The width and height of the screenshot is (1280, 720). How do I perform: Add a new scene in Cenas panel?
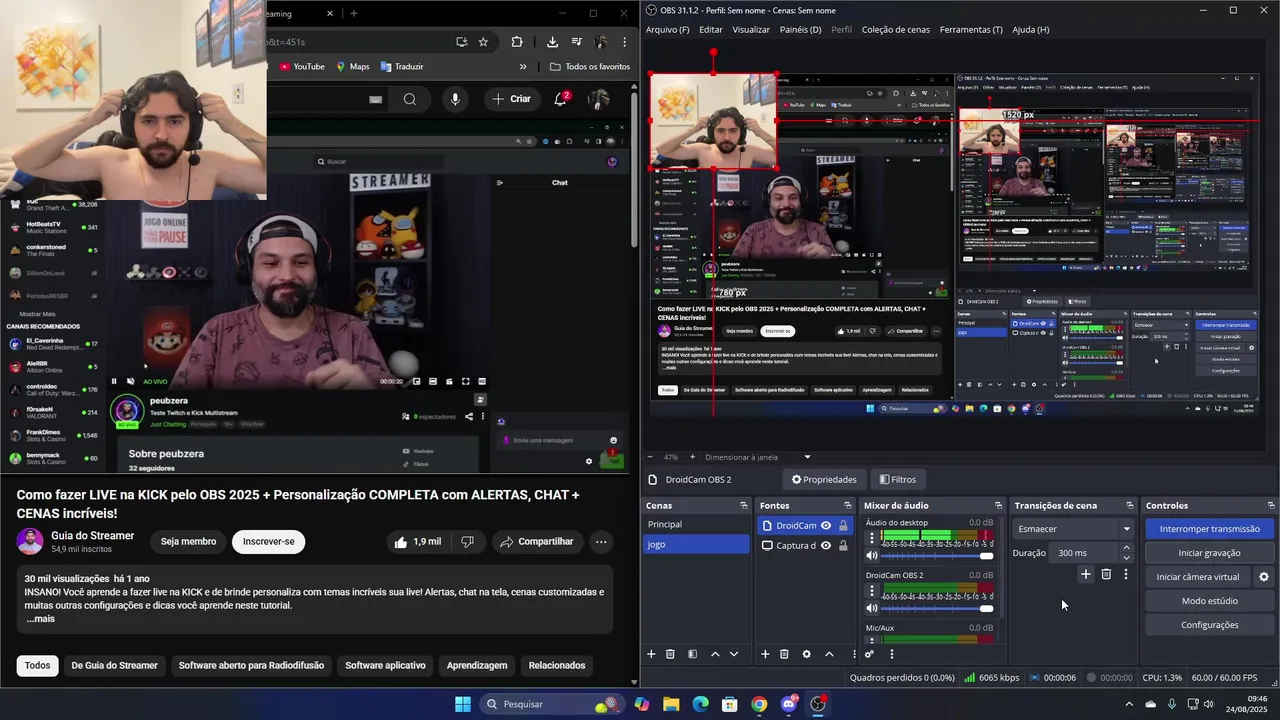click(x=651, y=654)
